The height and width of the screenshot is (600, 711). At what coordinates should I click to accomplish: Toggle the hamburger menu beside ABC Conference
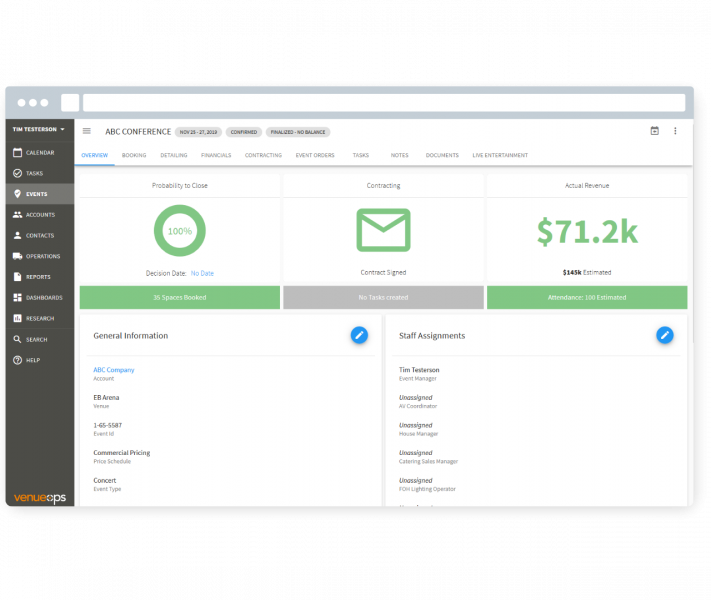(87, 131)
